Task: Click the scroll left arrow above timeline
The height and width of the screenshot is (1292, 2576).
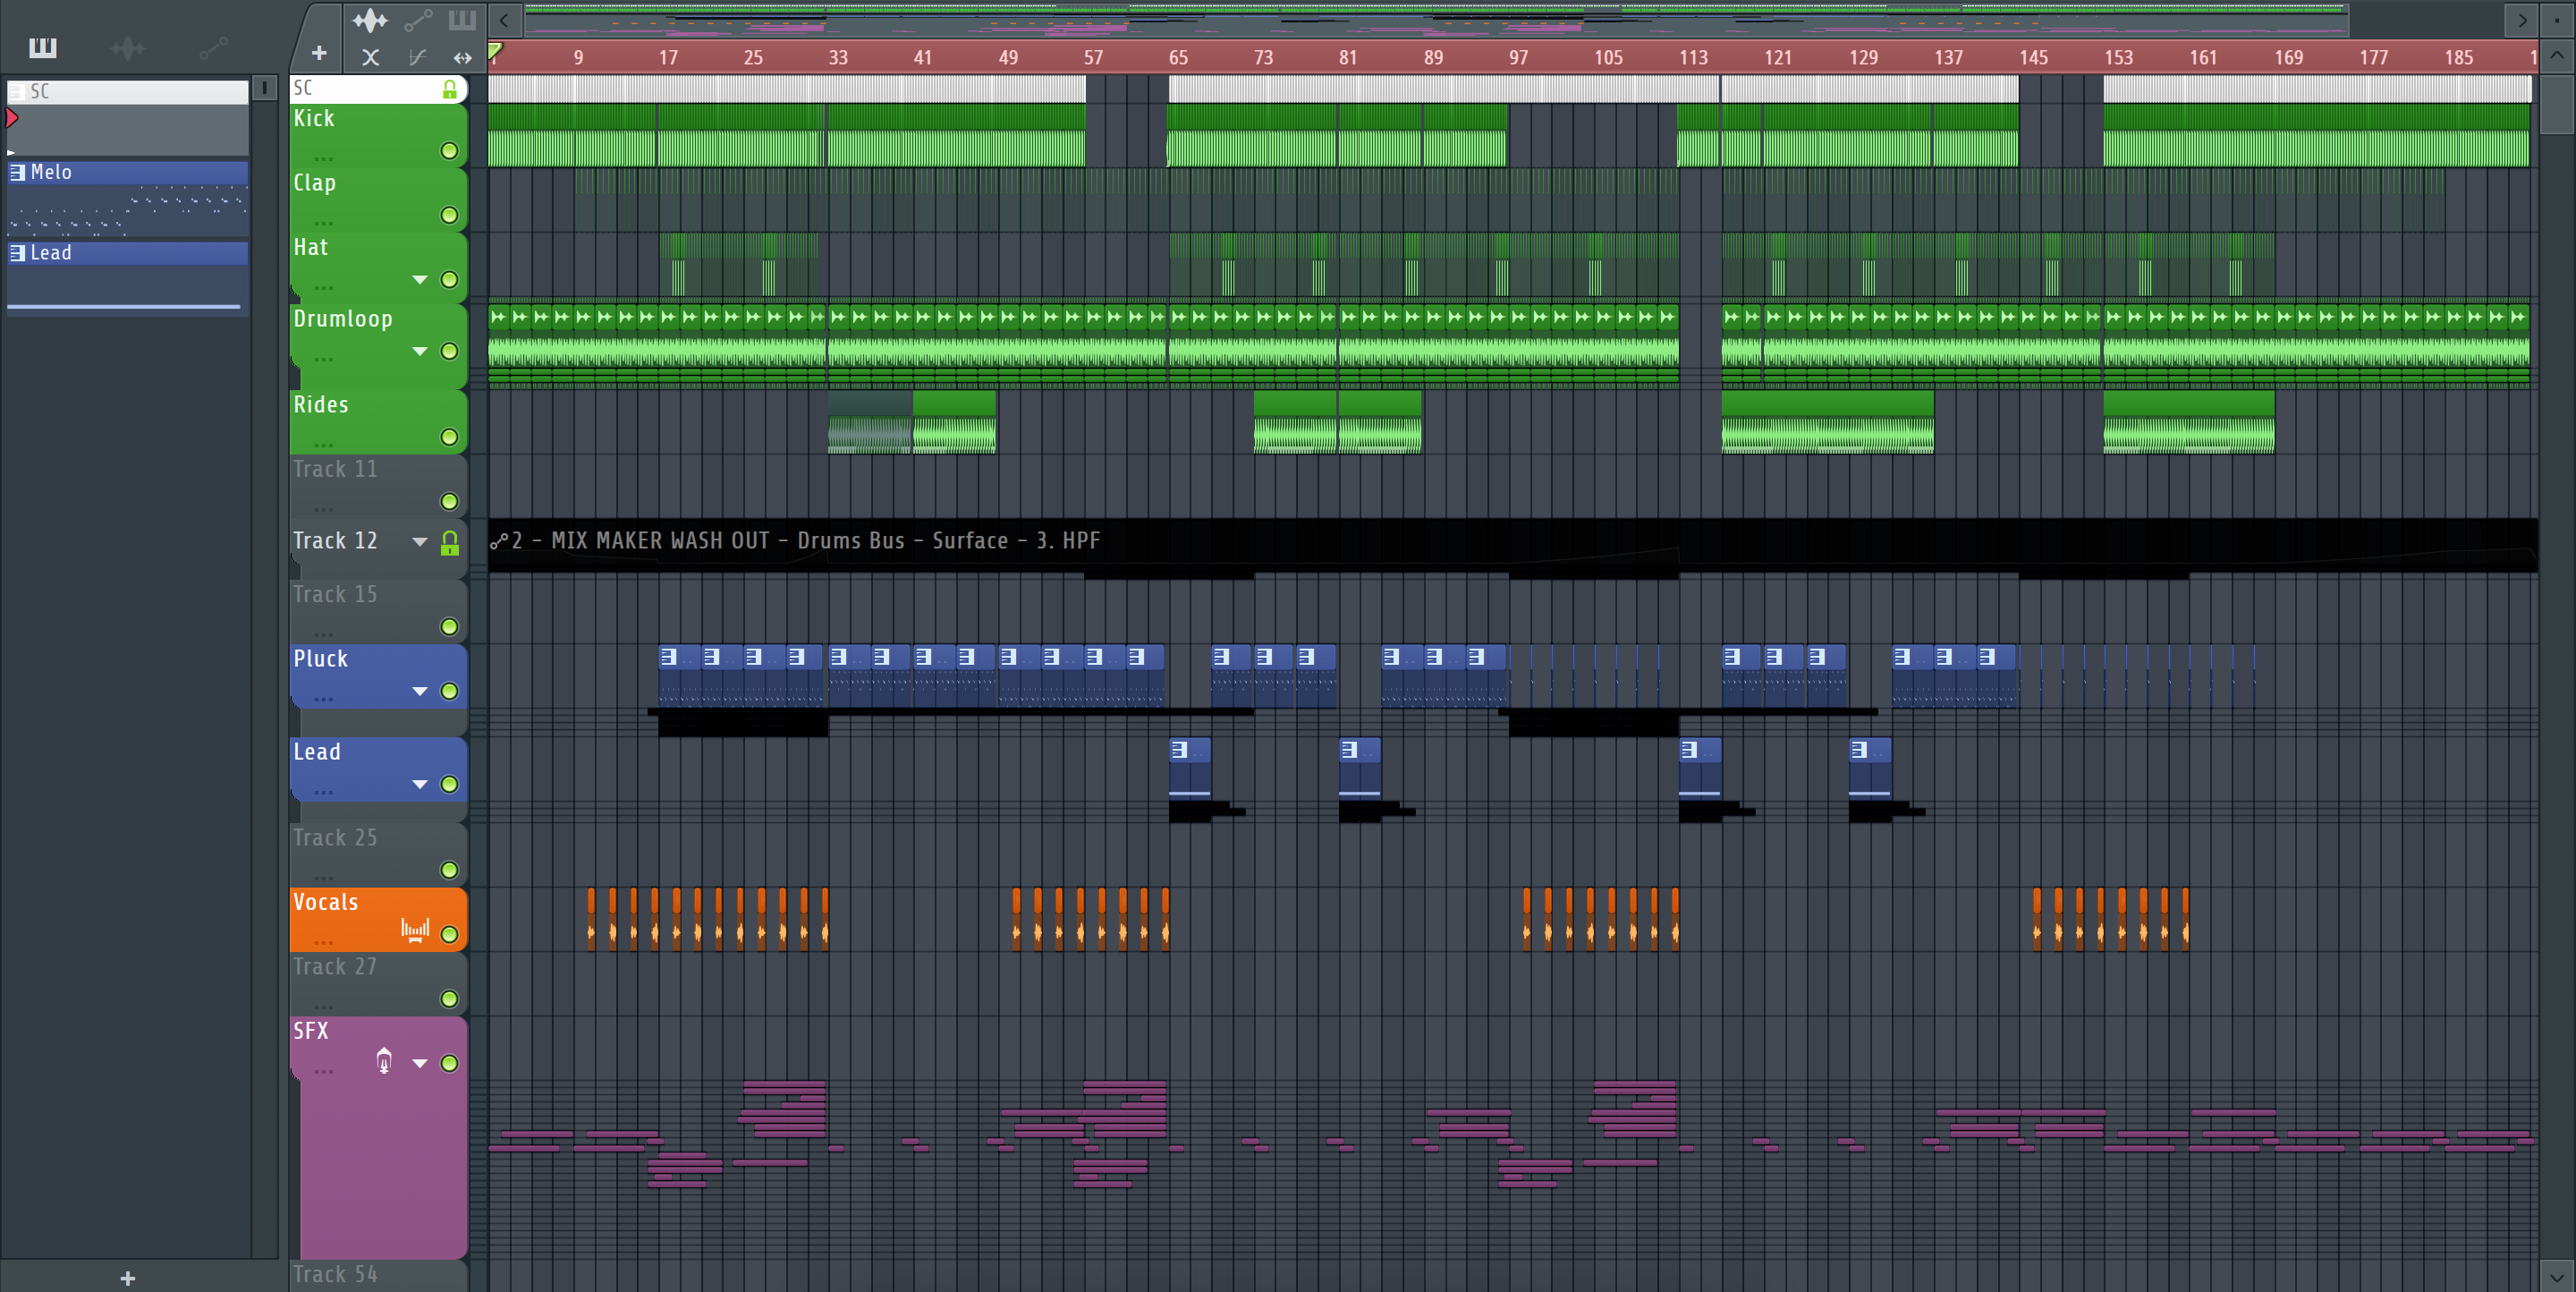Action: pos(505,19)
